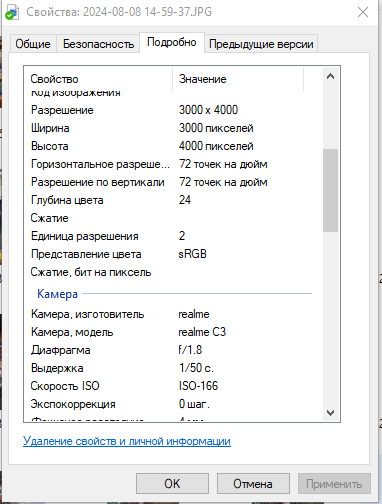This screenshot has width=382, height=504.
Task: Click the sRGB value
Action: point(193,254)
